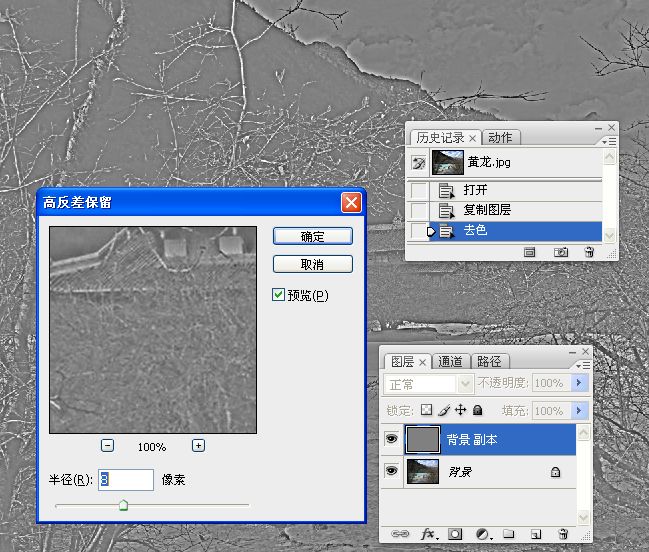Switch to the 通道 tab
The image size is (649, 552).
coord(450,362)
